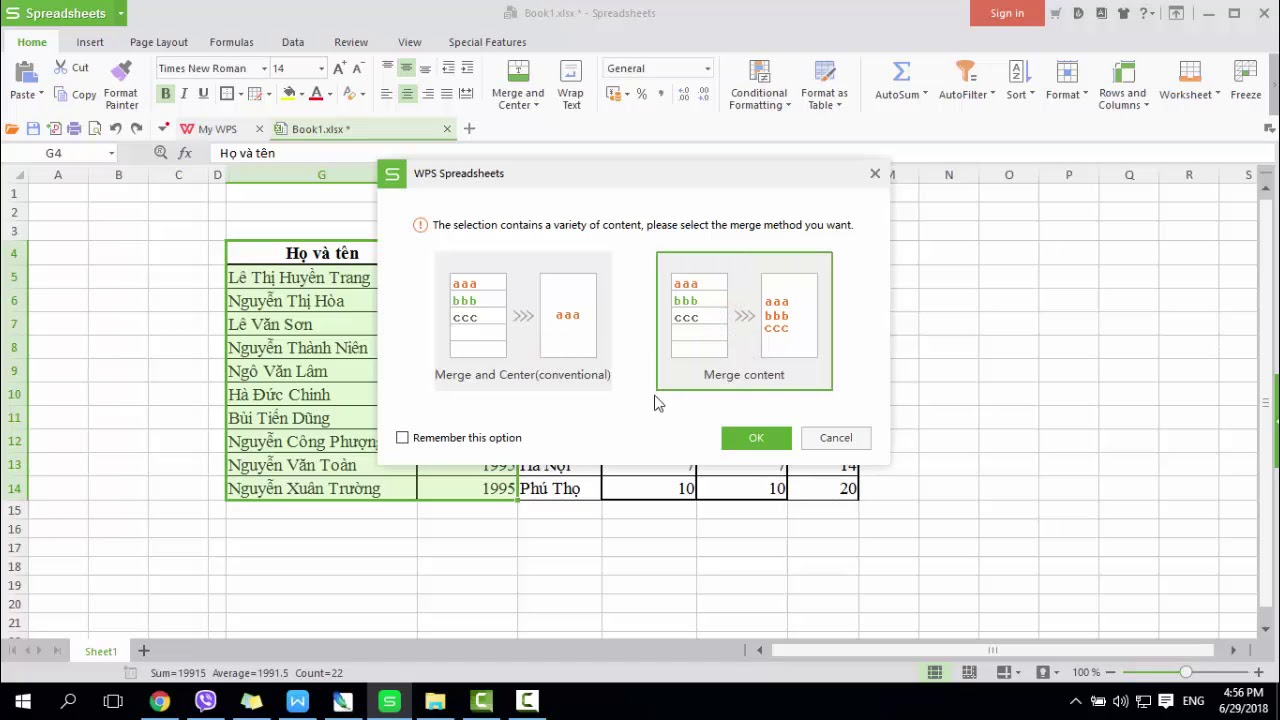Add a new sheet with the plus button
This screenshot has width=1280, height=720.
click(x=143, y=651)
